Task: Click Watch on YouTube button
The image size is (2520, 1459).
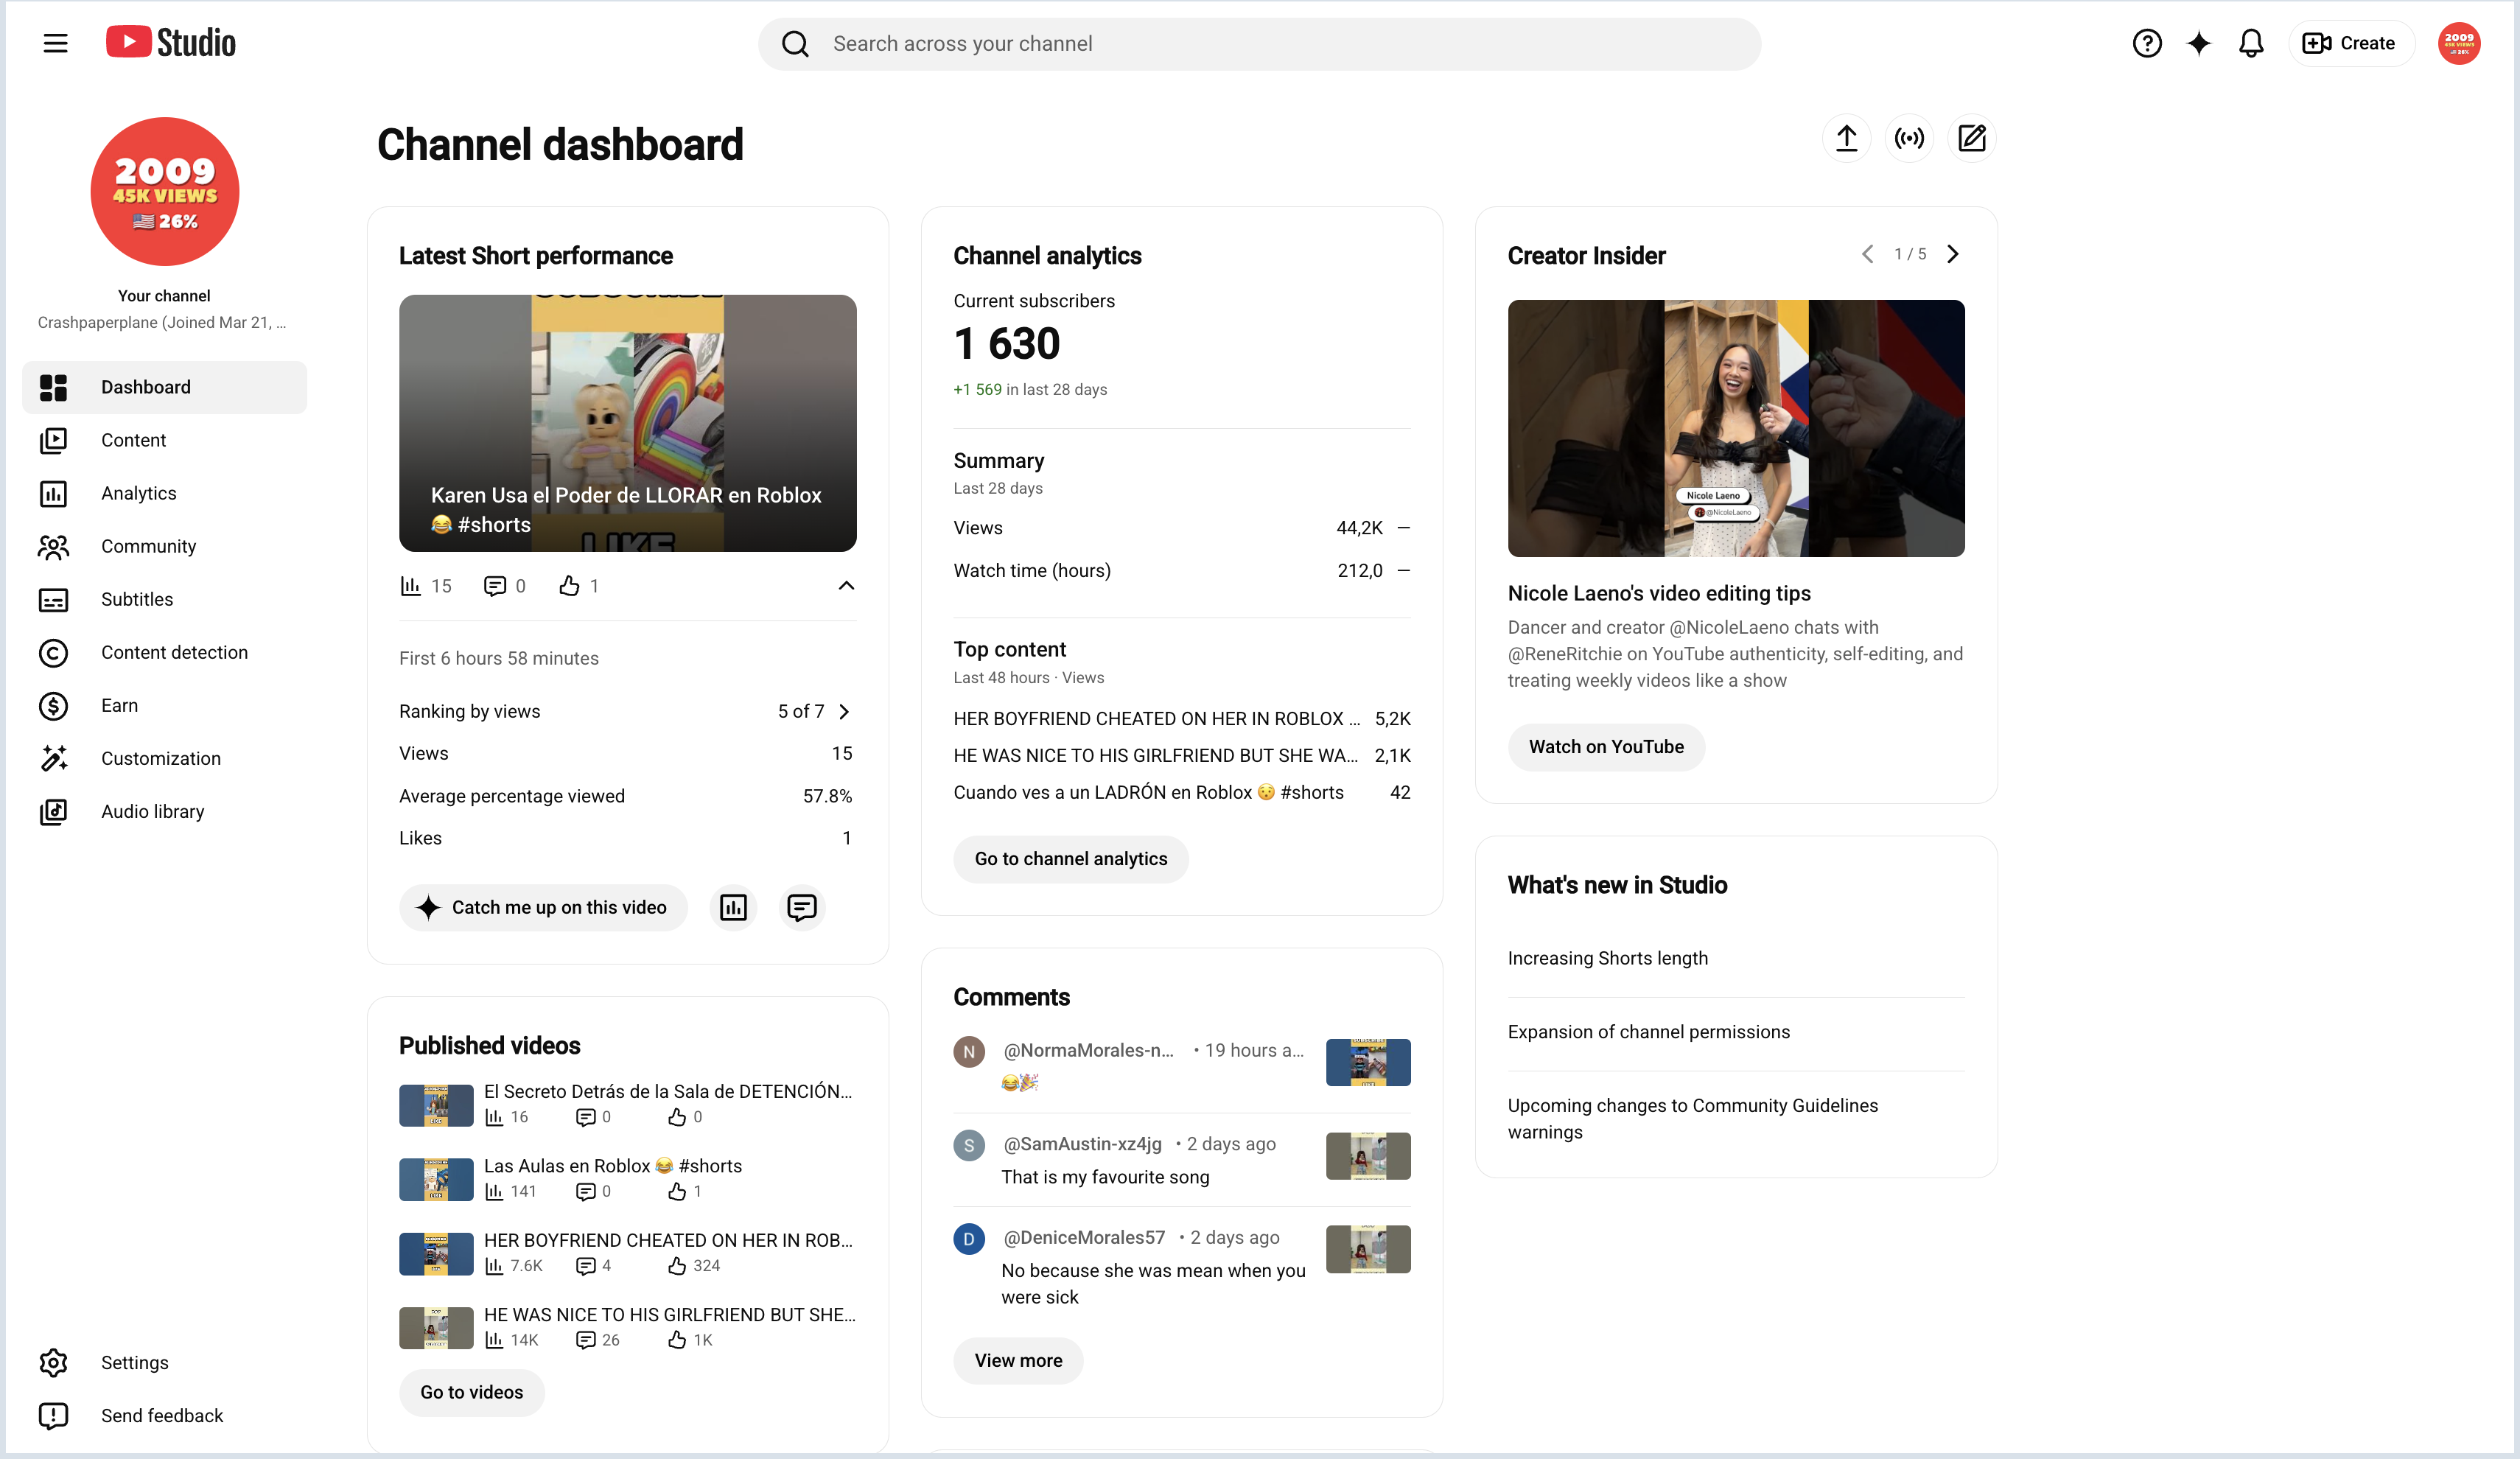Action: click(1605, 747)
